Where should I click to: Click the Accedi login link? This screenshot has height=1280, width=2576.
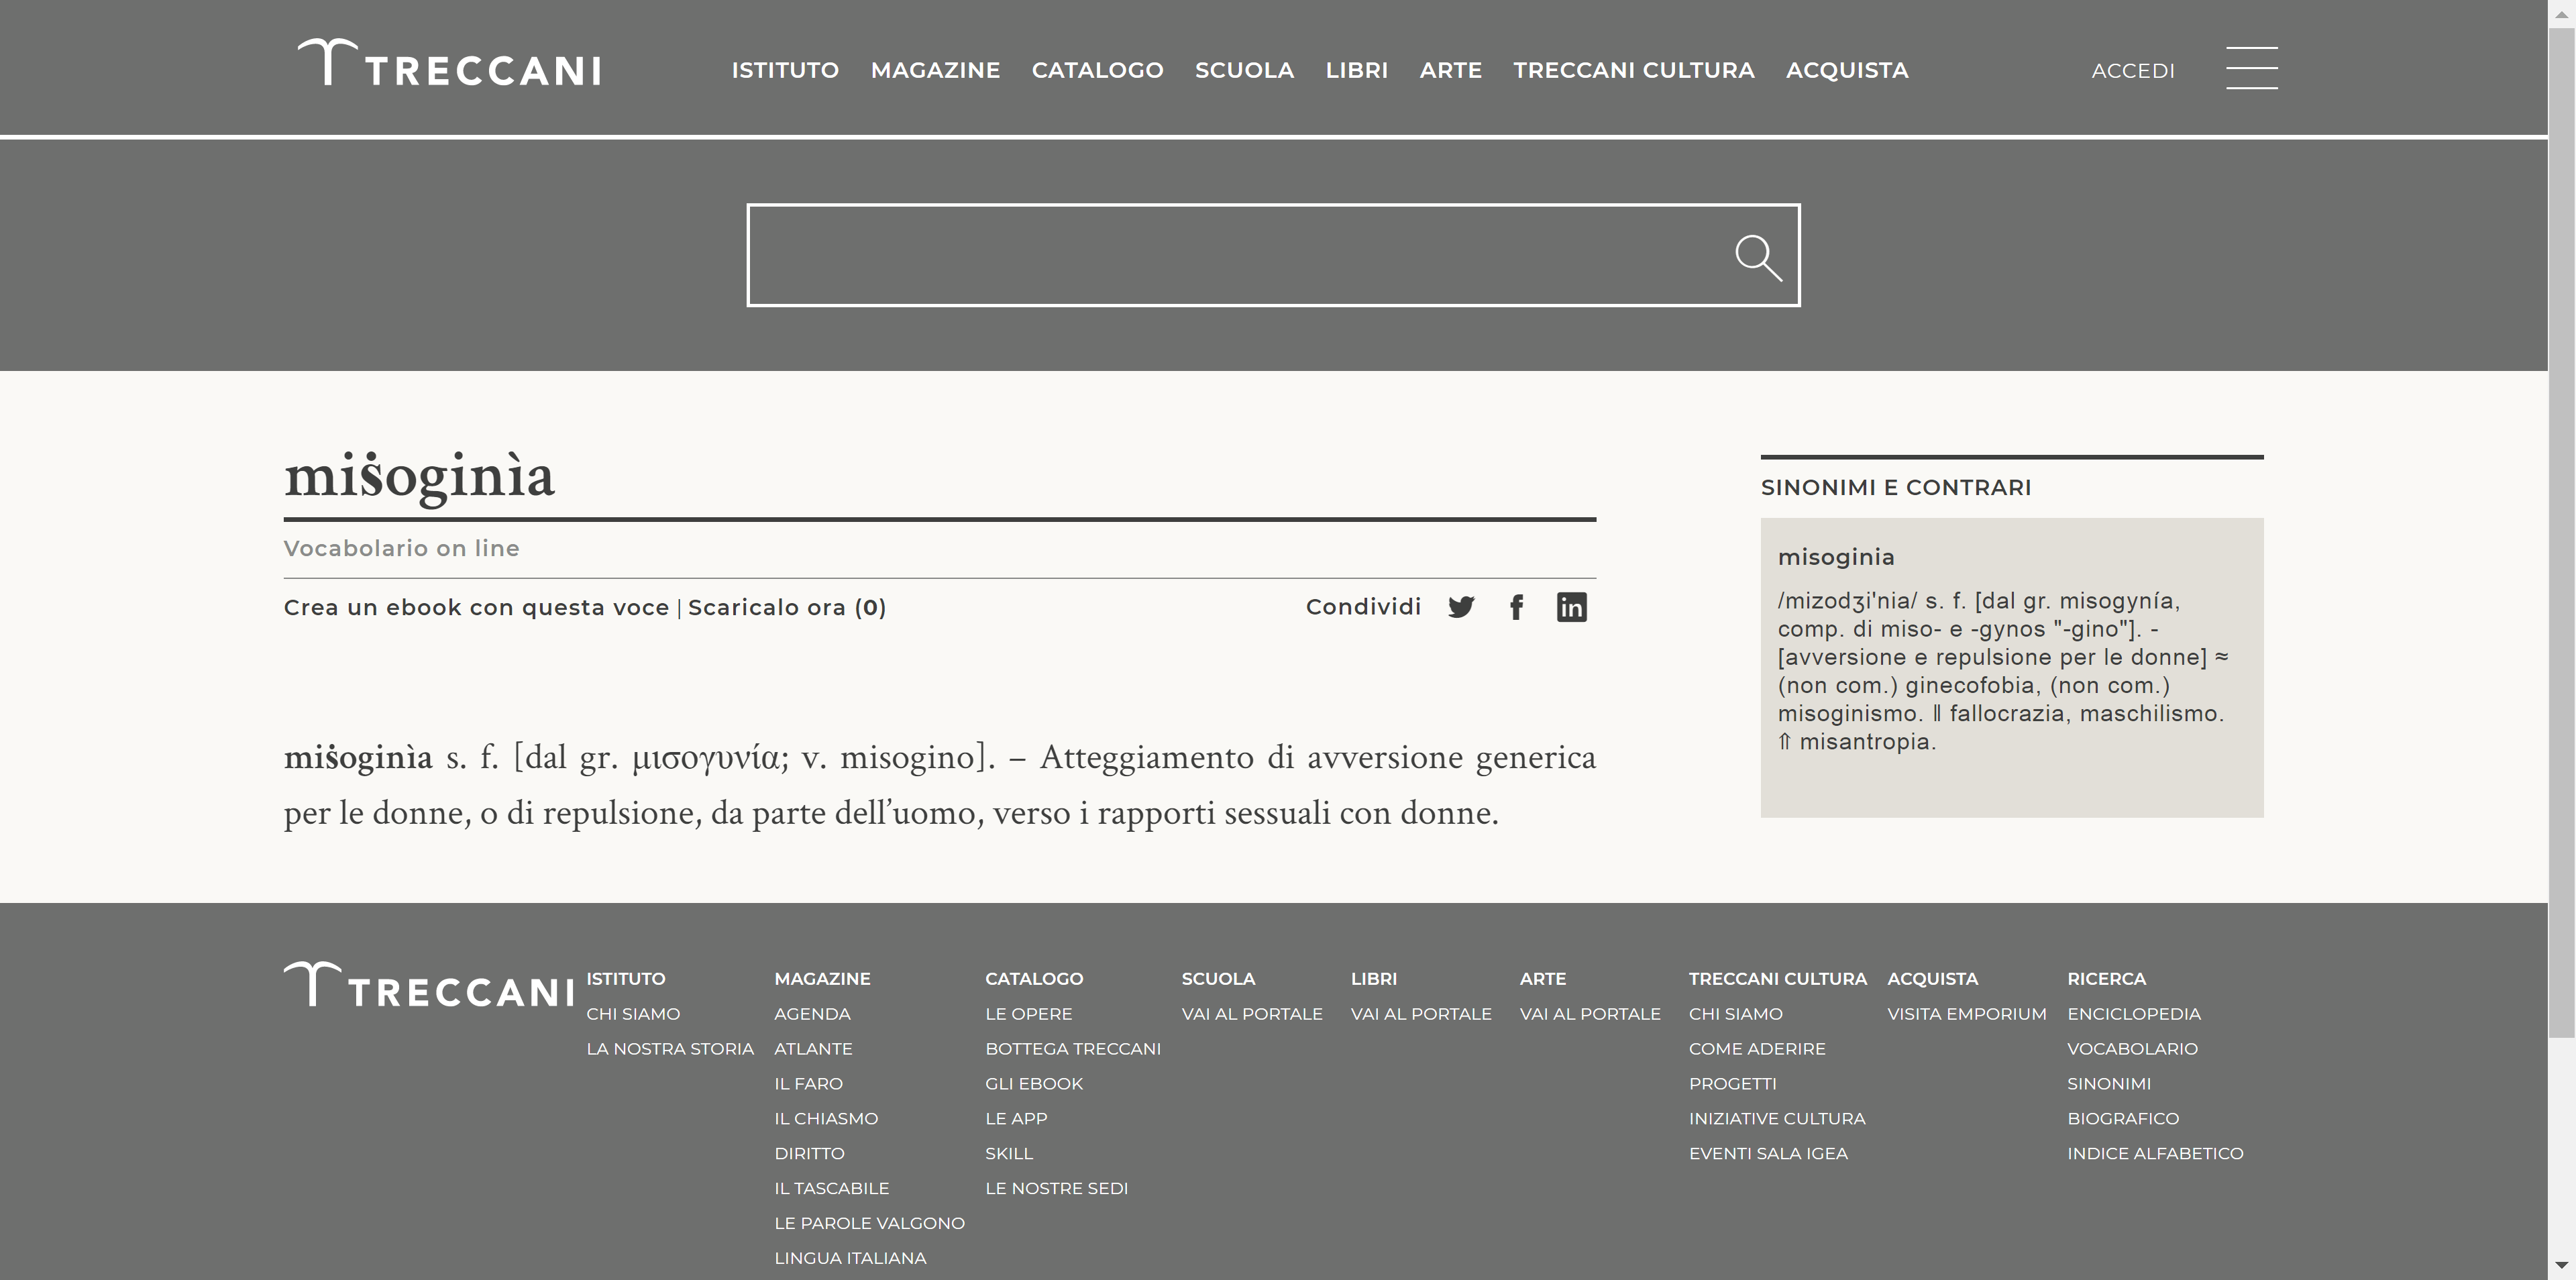(2133, 71)
